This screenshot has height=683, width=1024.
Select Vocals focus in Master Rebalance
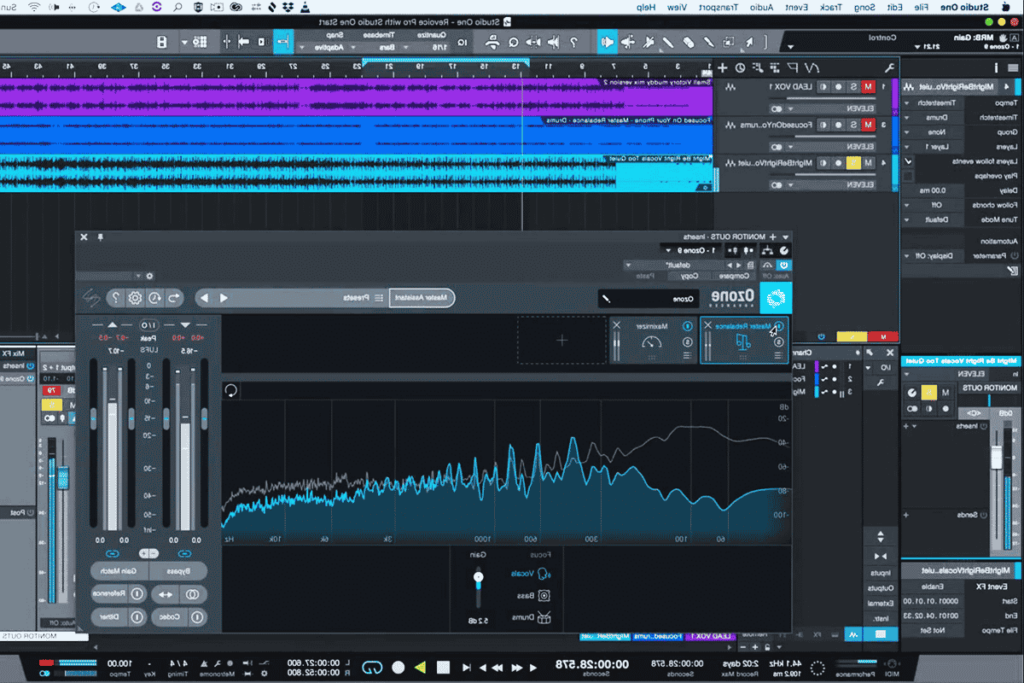[x=531, y=573]
